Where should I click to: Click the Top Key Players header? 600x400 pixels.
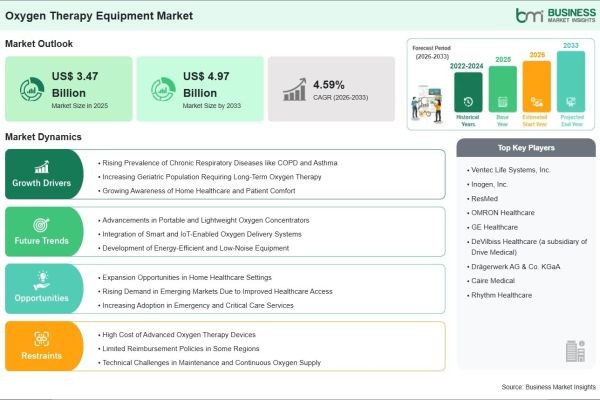(526, 148)
